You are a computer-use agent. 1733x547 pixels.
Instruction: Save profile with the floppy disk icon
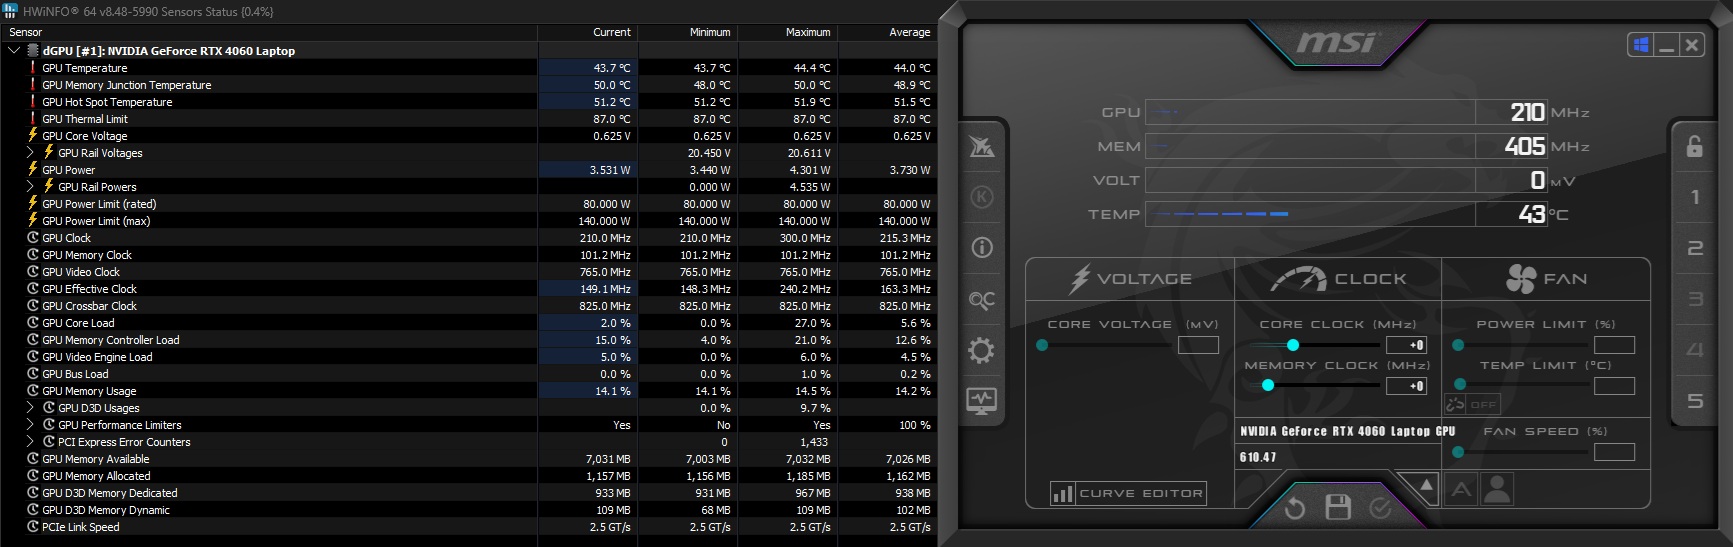click(1338, 507)
